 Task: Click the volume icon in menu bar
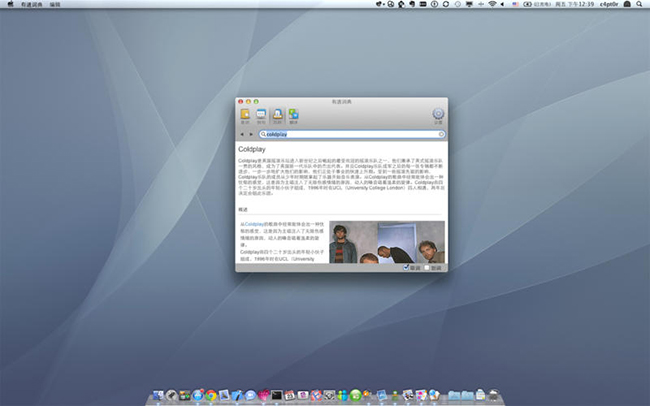click(502, 4)
